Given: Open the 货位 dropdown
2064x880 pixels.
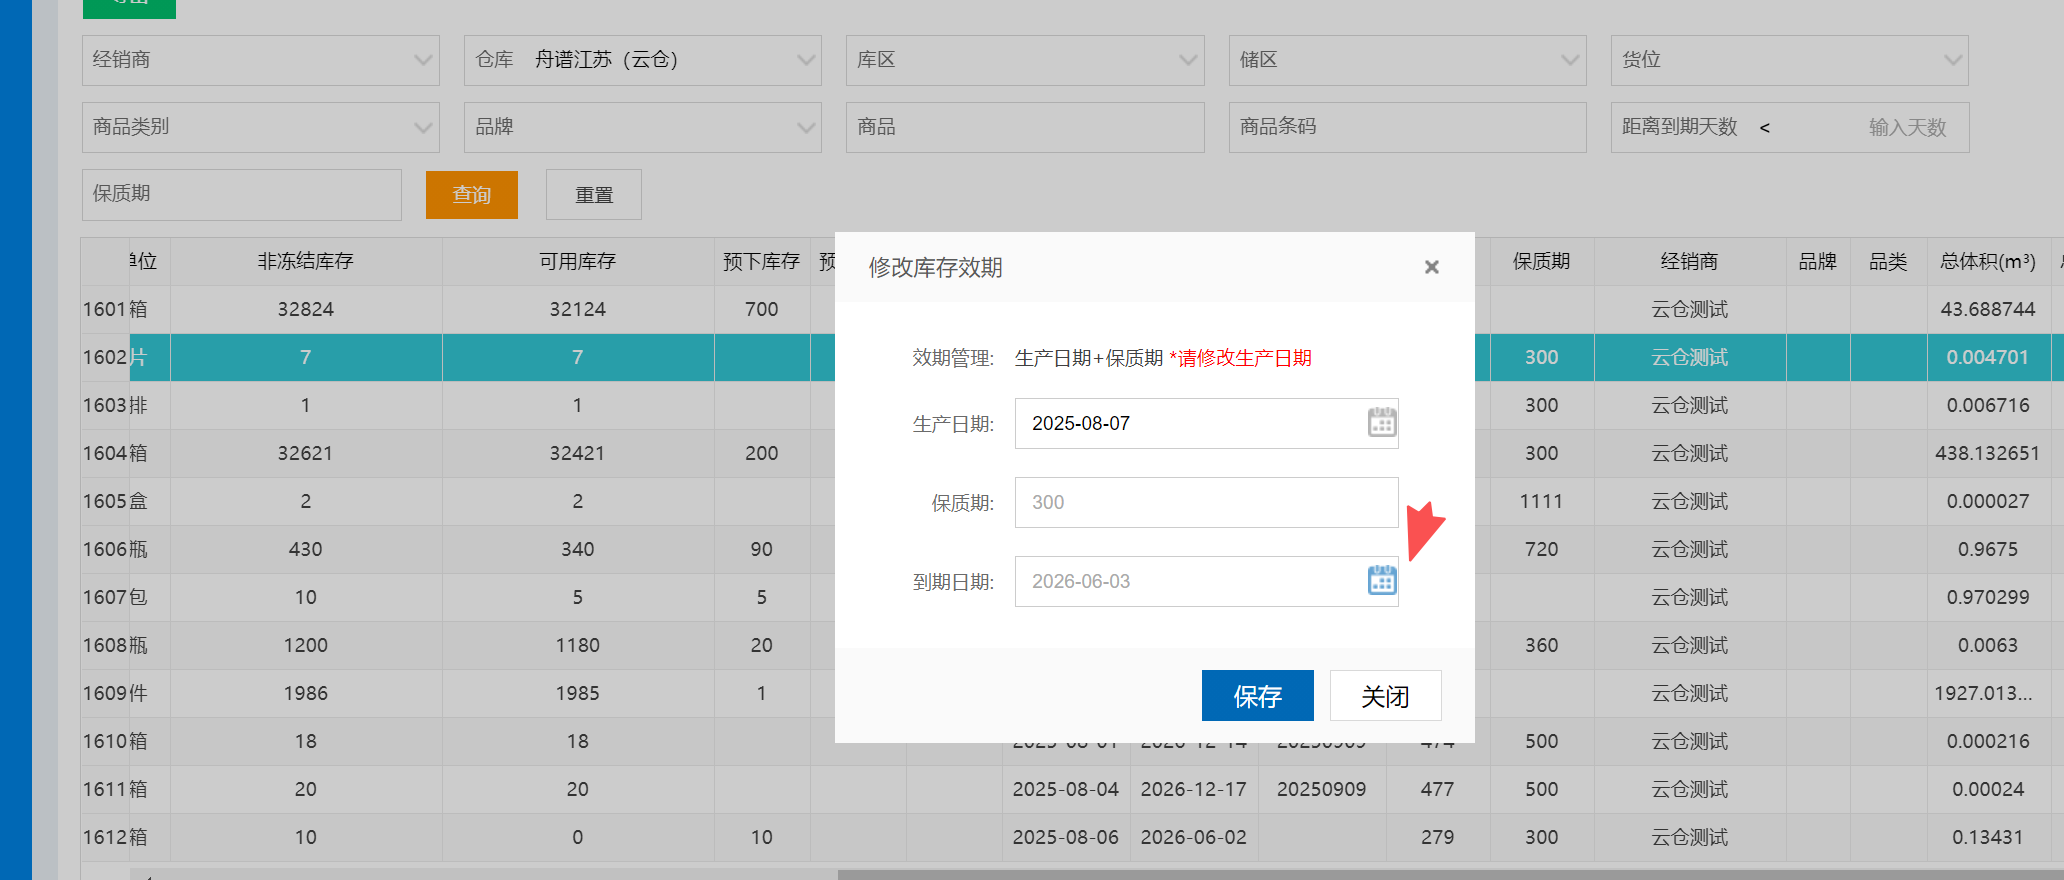Looking at the screenshot, I should (1788, 60).
